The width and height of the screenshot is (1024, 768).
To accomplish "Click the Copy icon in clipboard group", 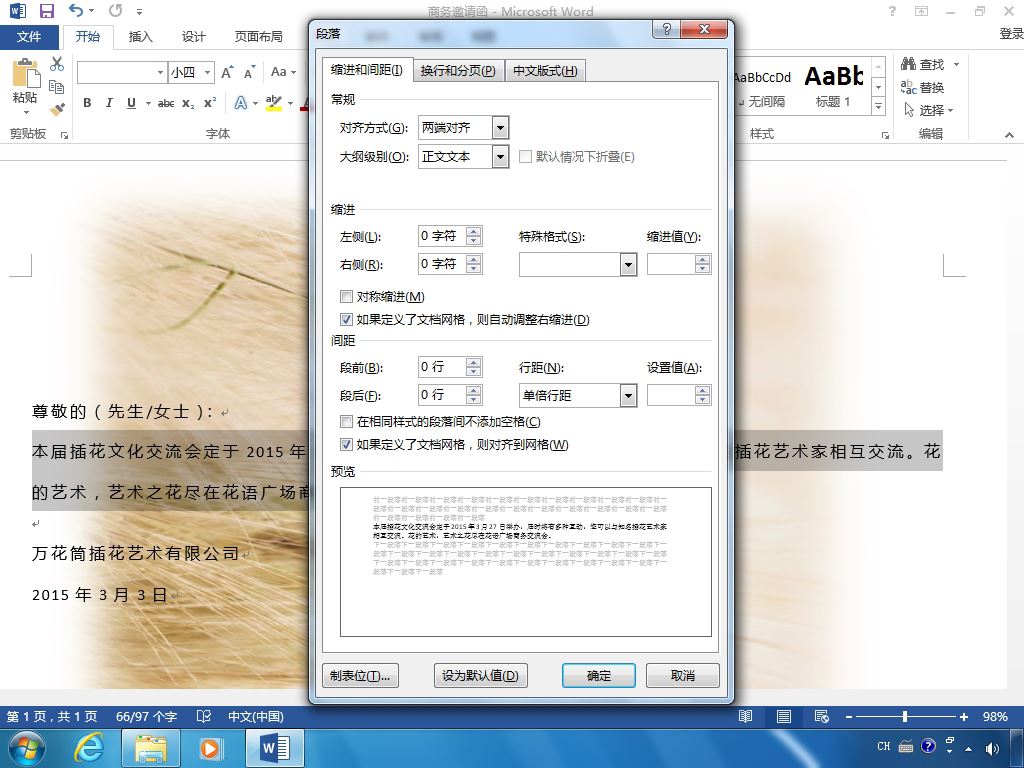I will pyautogui.click(x=57, y=87).
